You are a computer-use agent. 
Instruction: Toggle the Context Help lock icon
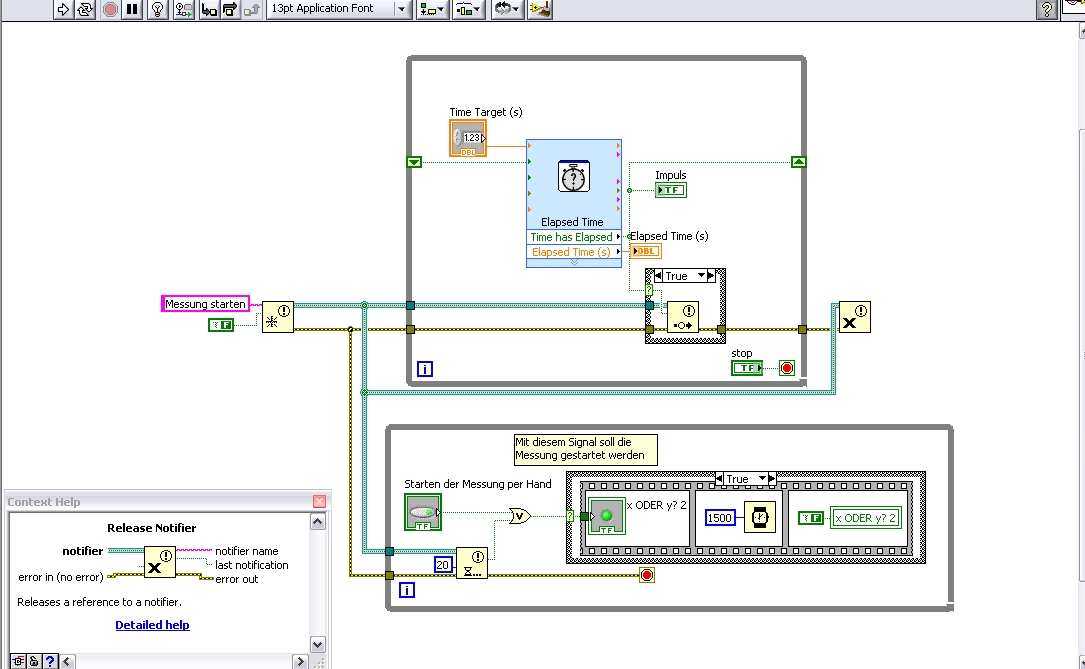pos(33,661)
